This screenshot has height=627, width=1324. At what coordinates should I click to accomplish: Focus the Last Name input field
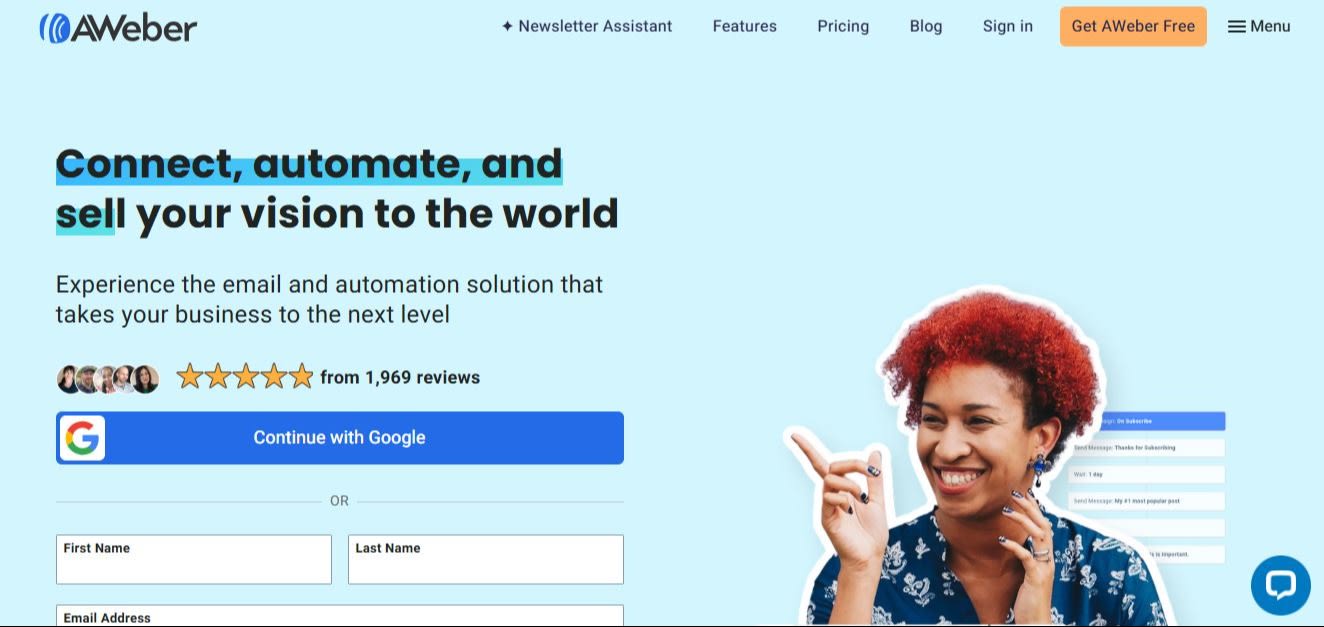[486, 559]
